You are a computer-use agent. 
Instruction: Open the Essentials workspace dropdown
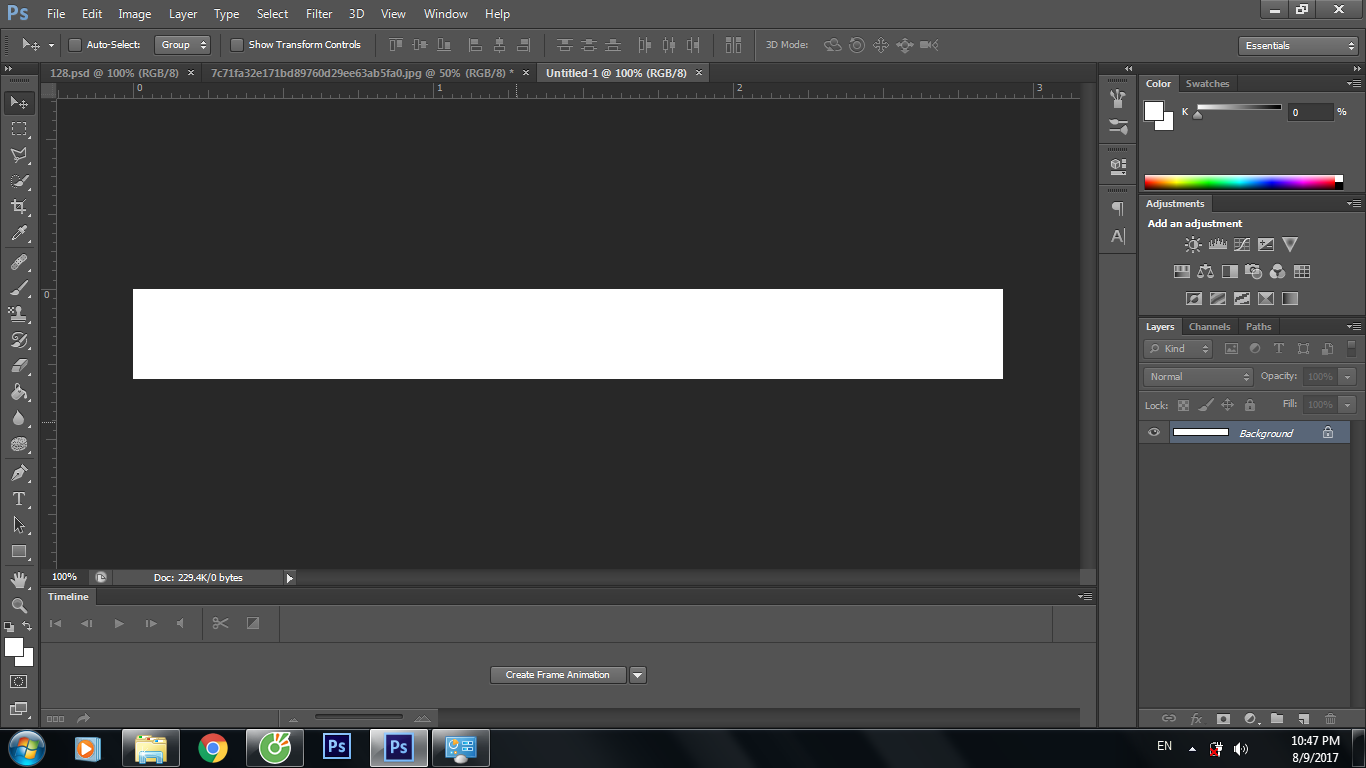[1297, 46]
